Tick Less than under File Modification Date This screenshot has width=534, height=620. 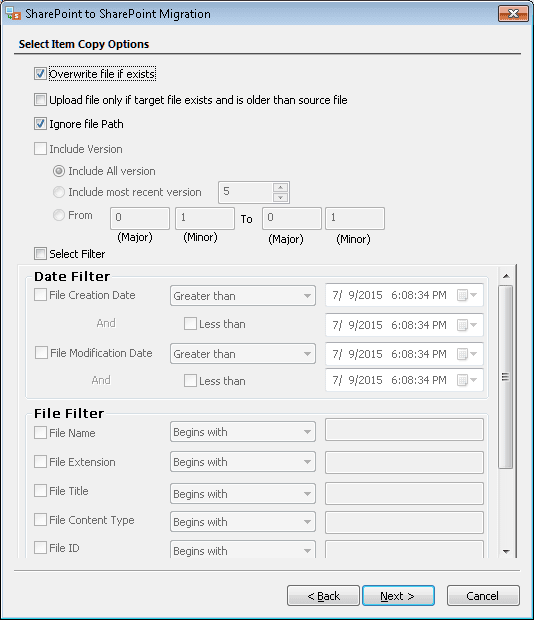[190, 380]
